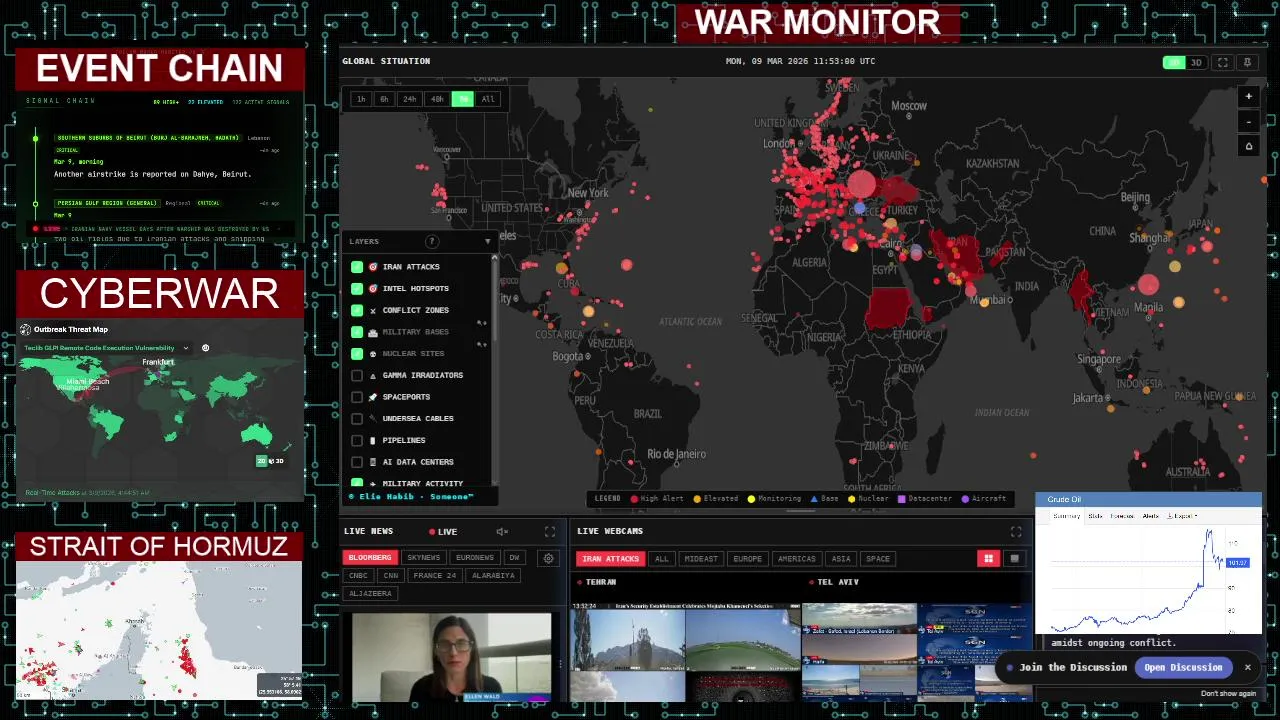The width and height of the screenshot is (1280, 720).
Task: Uncheck the Military Bases layer
Action: (x=357, y=332)
